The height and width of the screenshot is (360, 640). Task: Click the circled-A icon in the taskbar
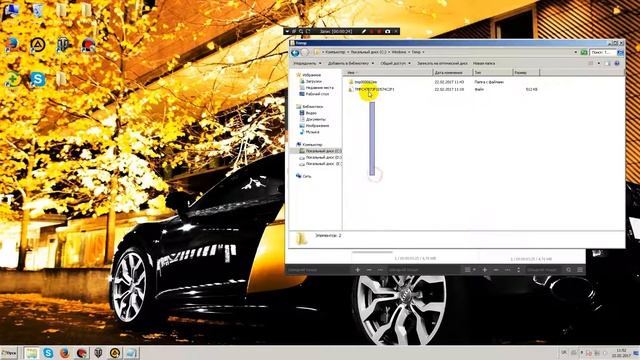(x=115, y=353)
